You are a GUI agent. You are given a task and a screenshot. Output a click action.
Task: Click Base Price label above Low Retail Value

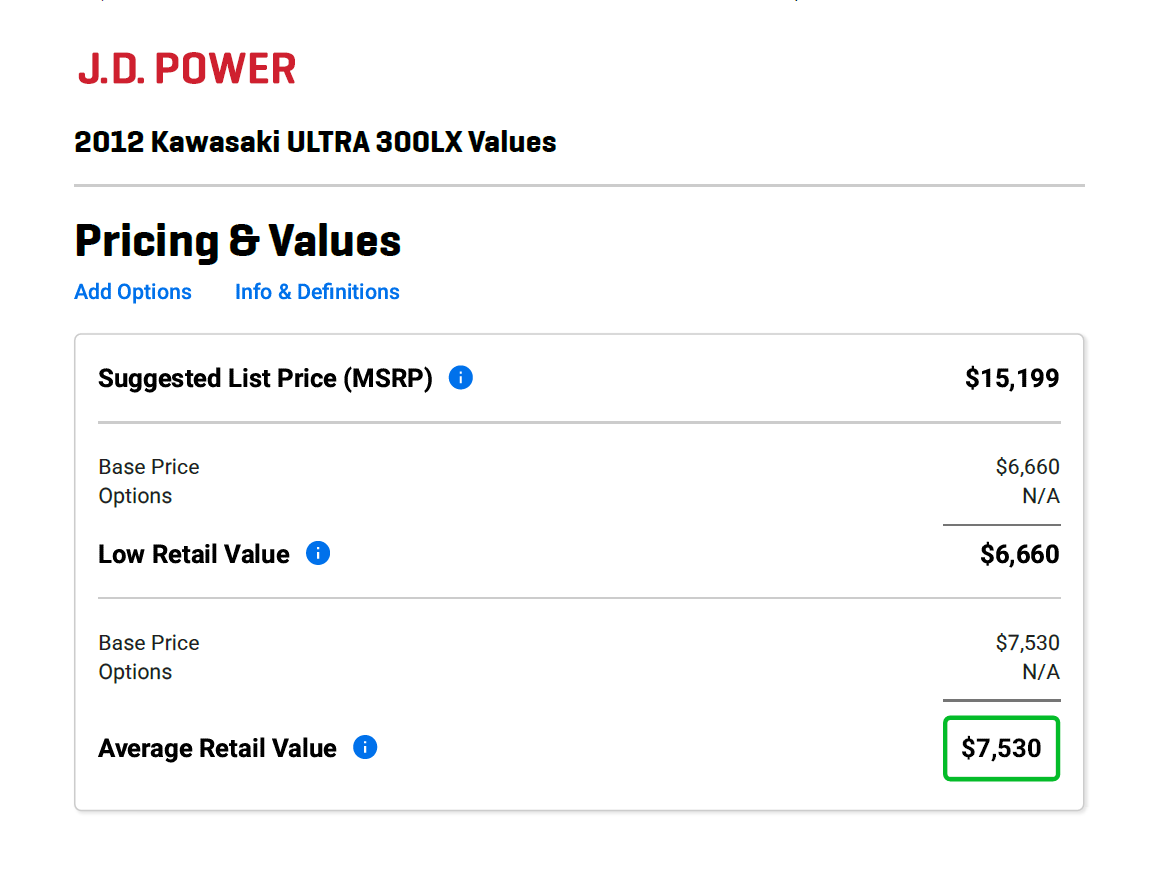pos(149,467)
